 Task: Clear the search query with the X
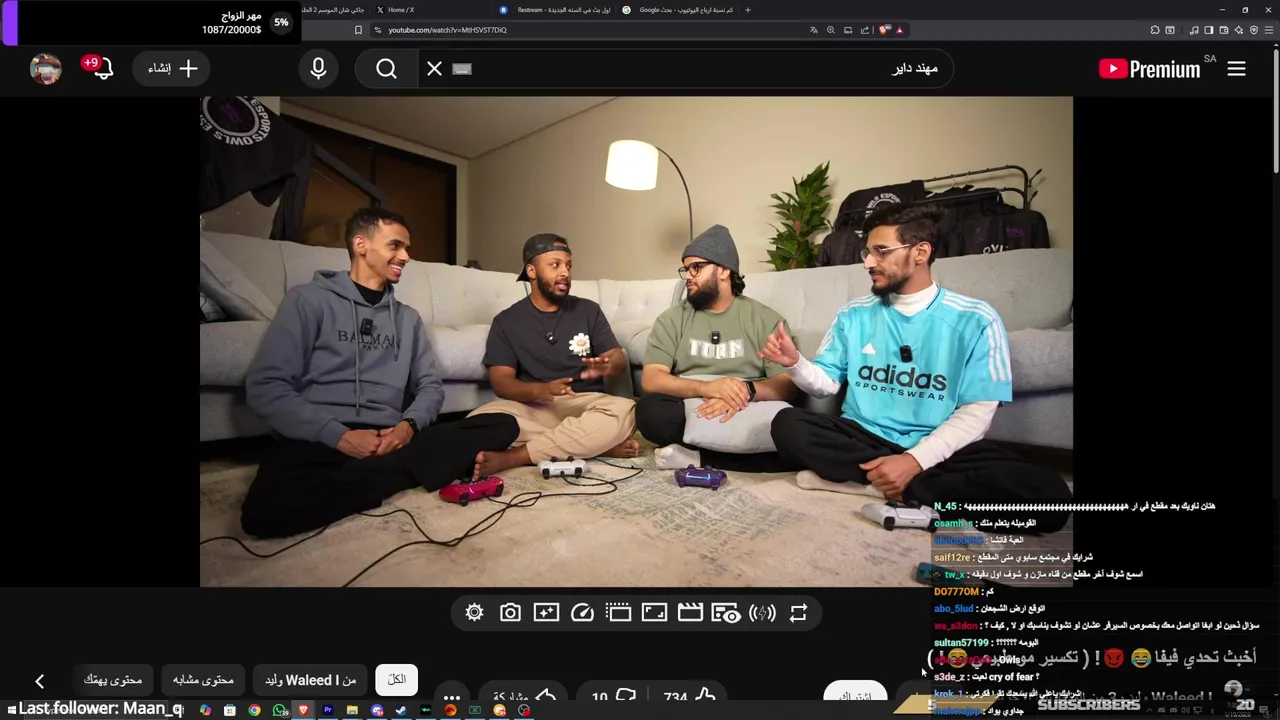(434, 68)
